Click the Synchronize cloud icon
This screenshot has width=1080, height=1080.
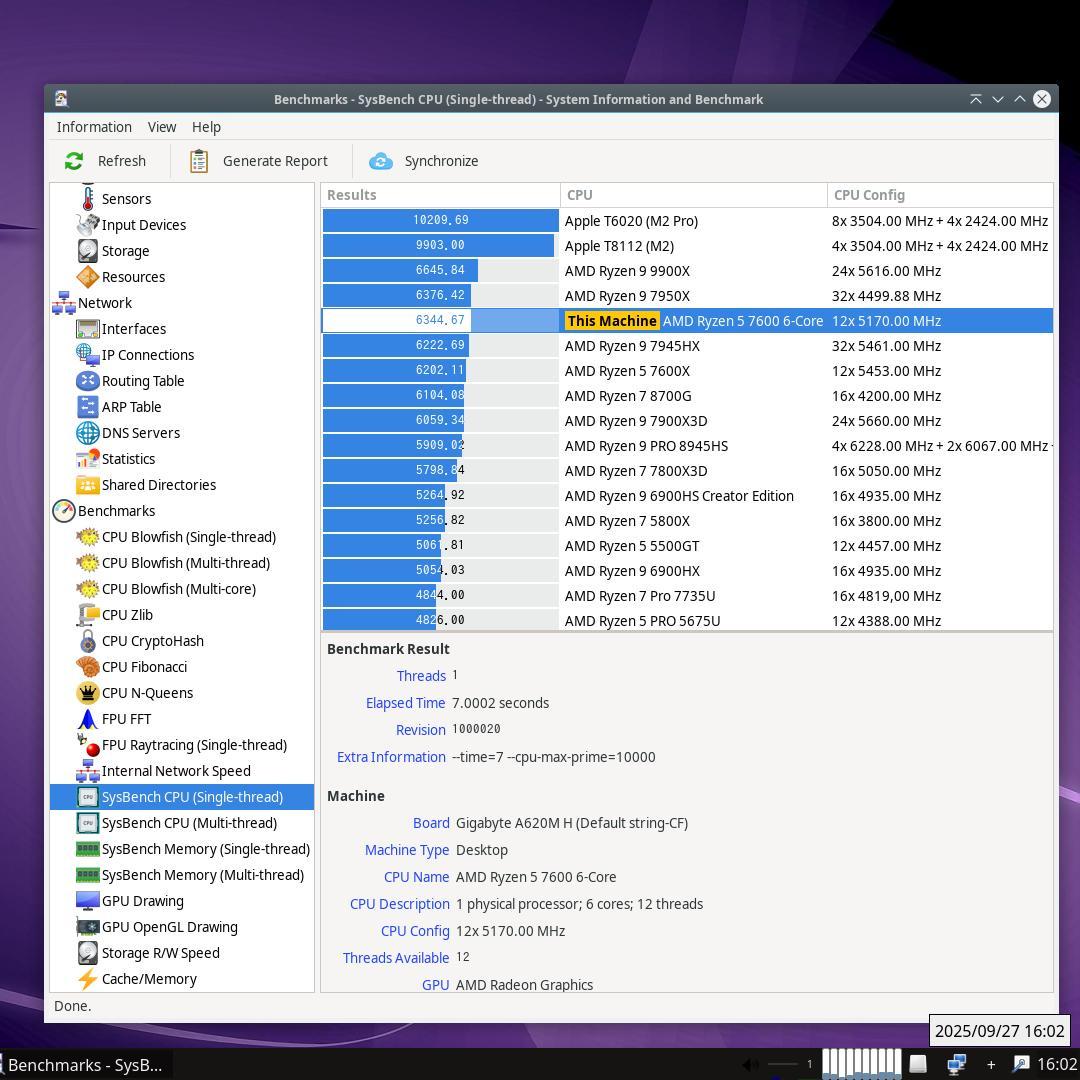pos(380,161)
